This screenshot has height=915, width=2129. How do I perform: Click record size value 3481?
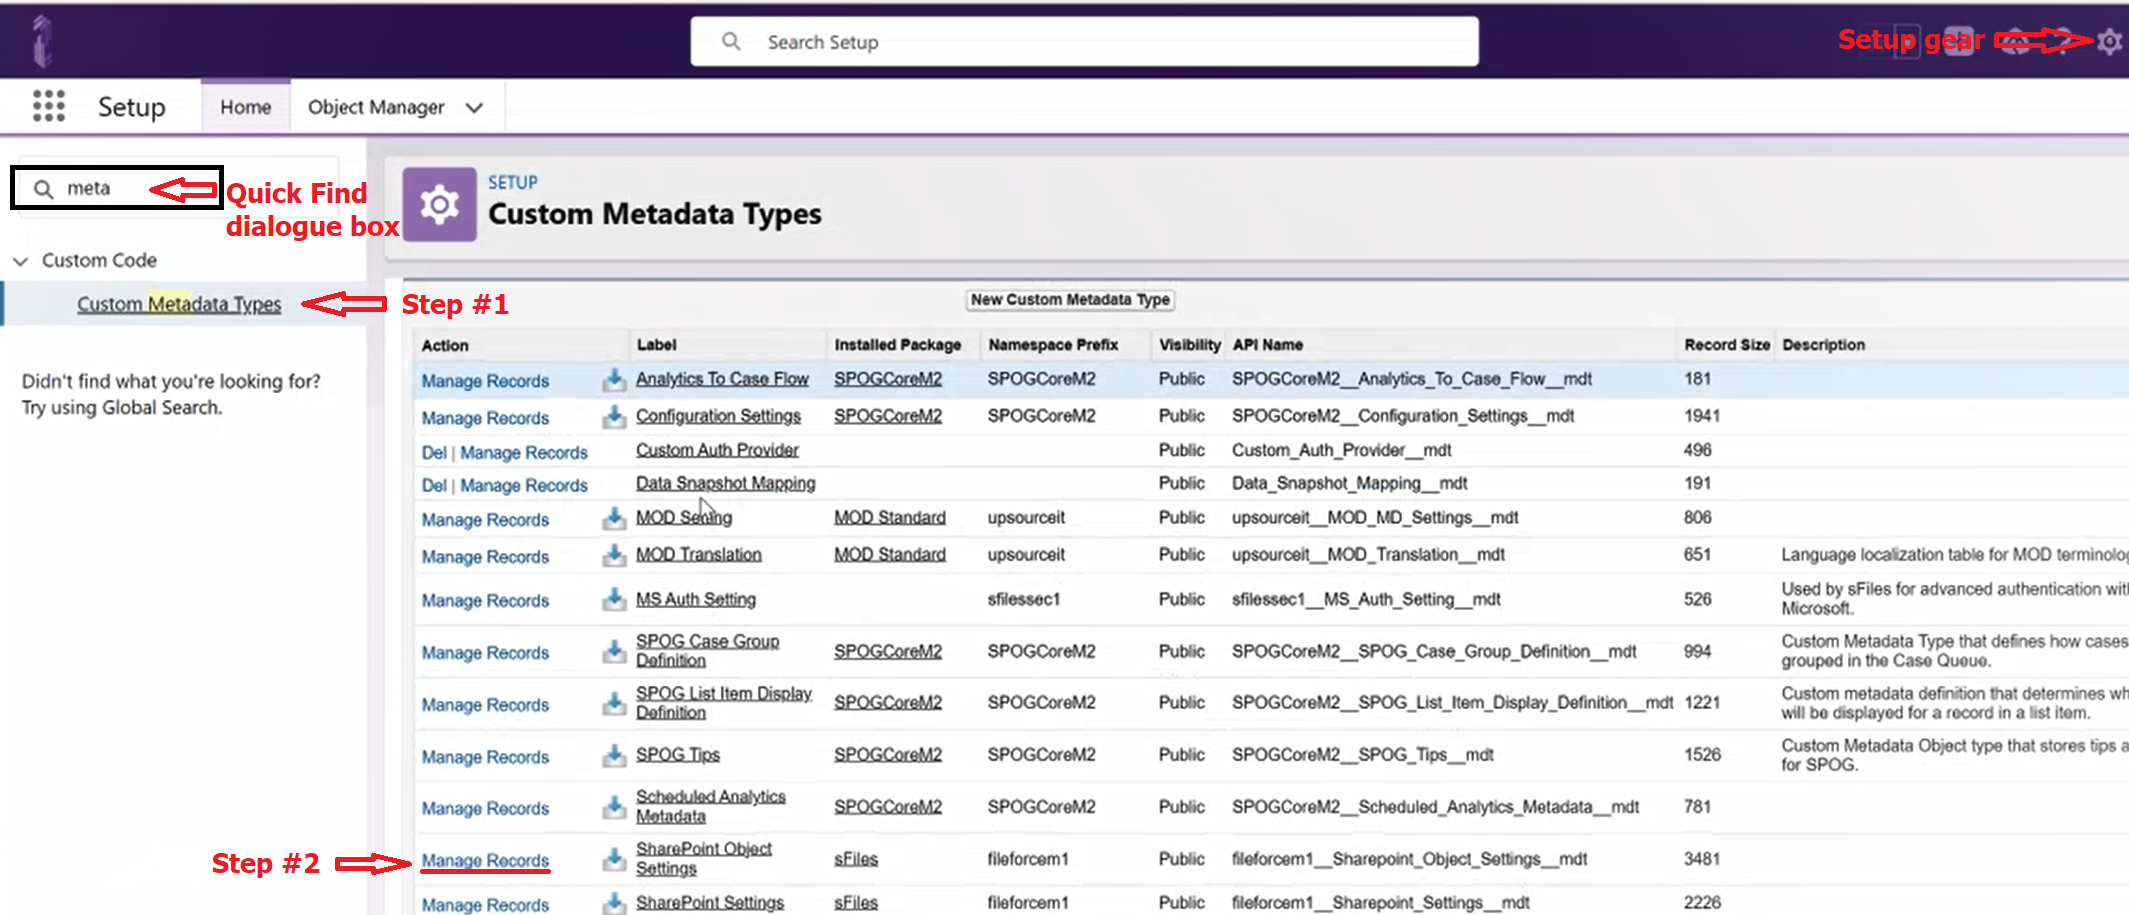[1702, 859]
